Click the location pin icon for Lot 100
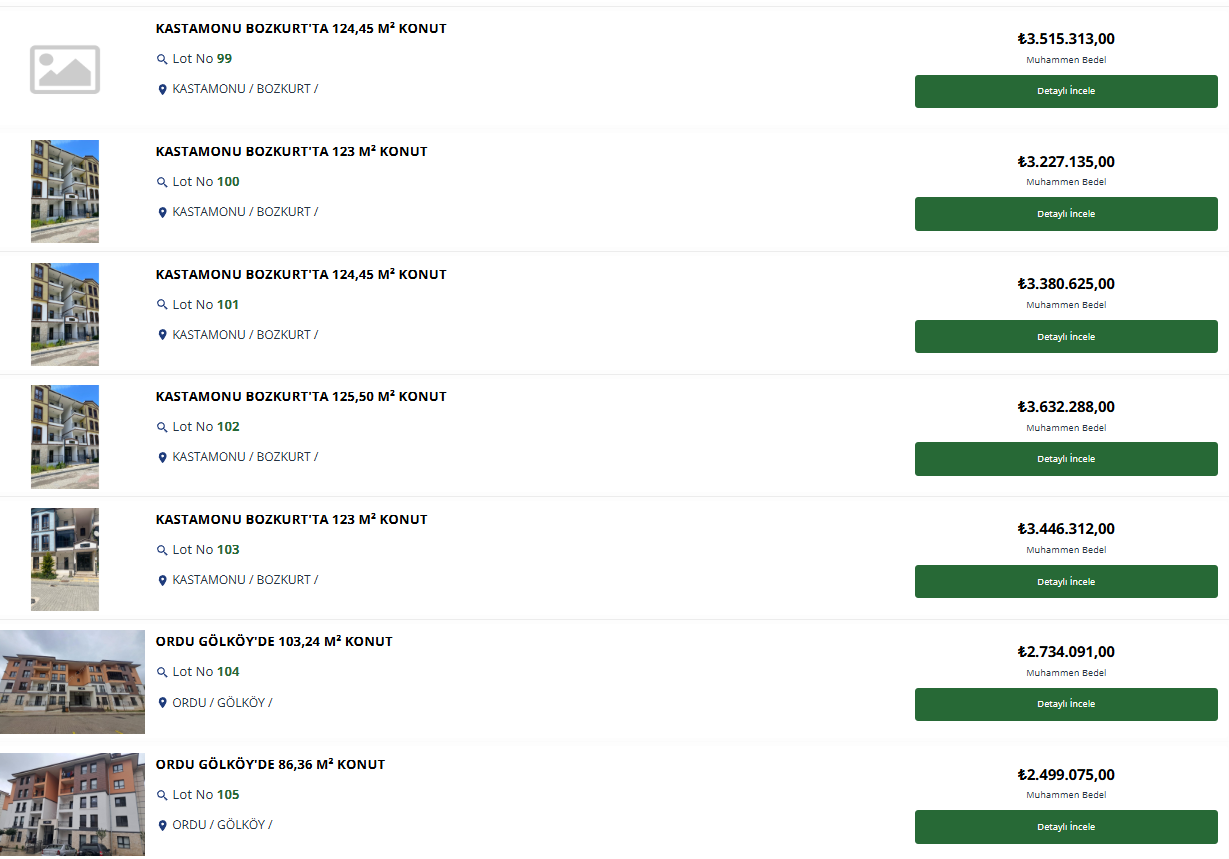Image resolution: width=1229 pixels, height=859 pixels. pyautogui.click(x=162, y=213)
